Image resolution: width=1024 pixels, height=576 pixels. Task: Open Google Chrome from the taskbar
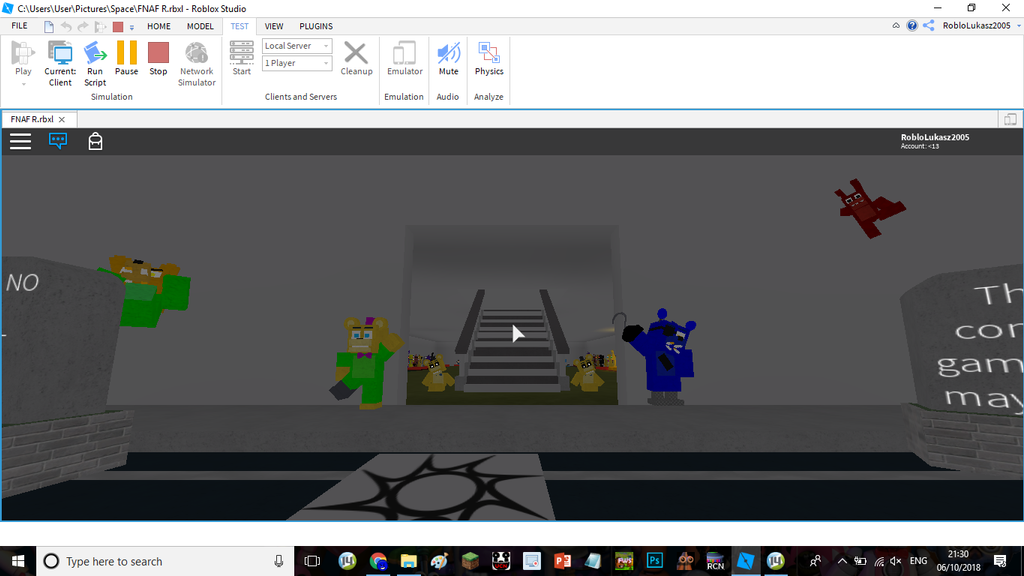point(378,561)
